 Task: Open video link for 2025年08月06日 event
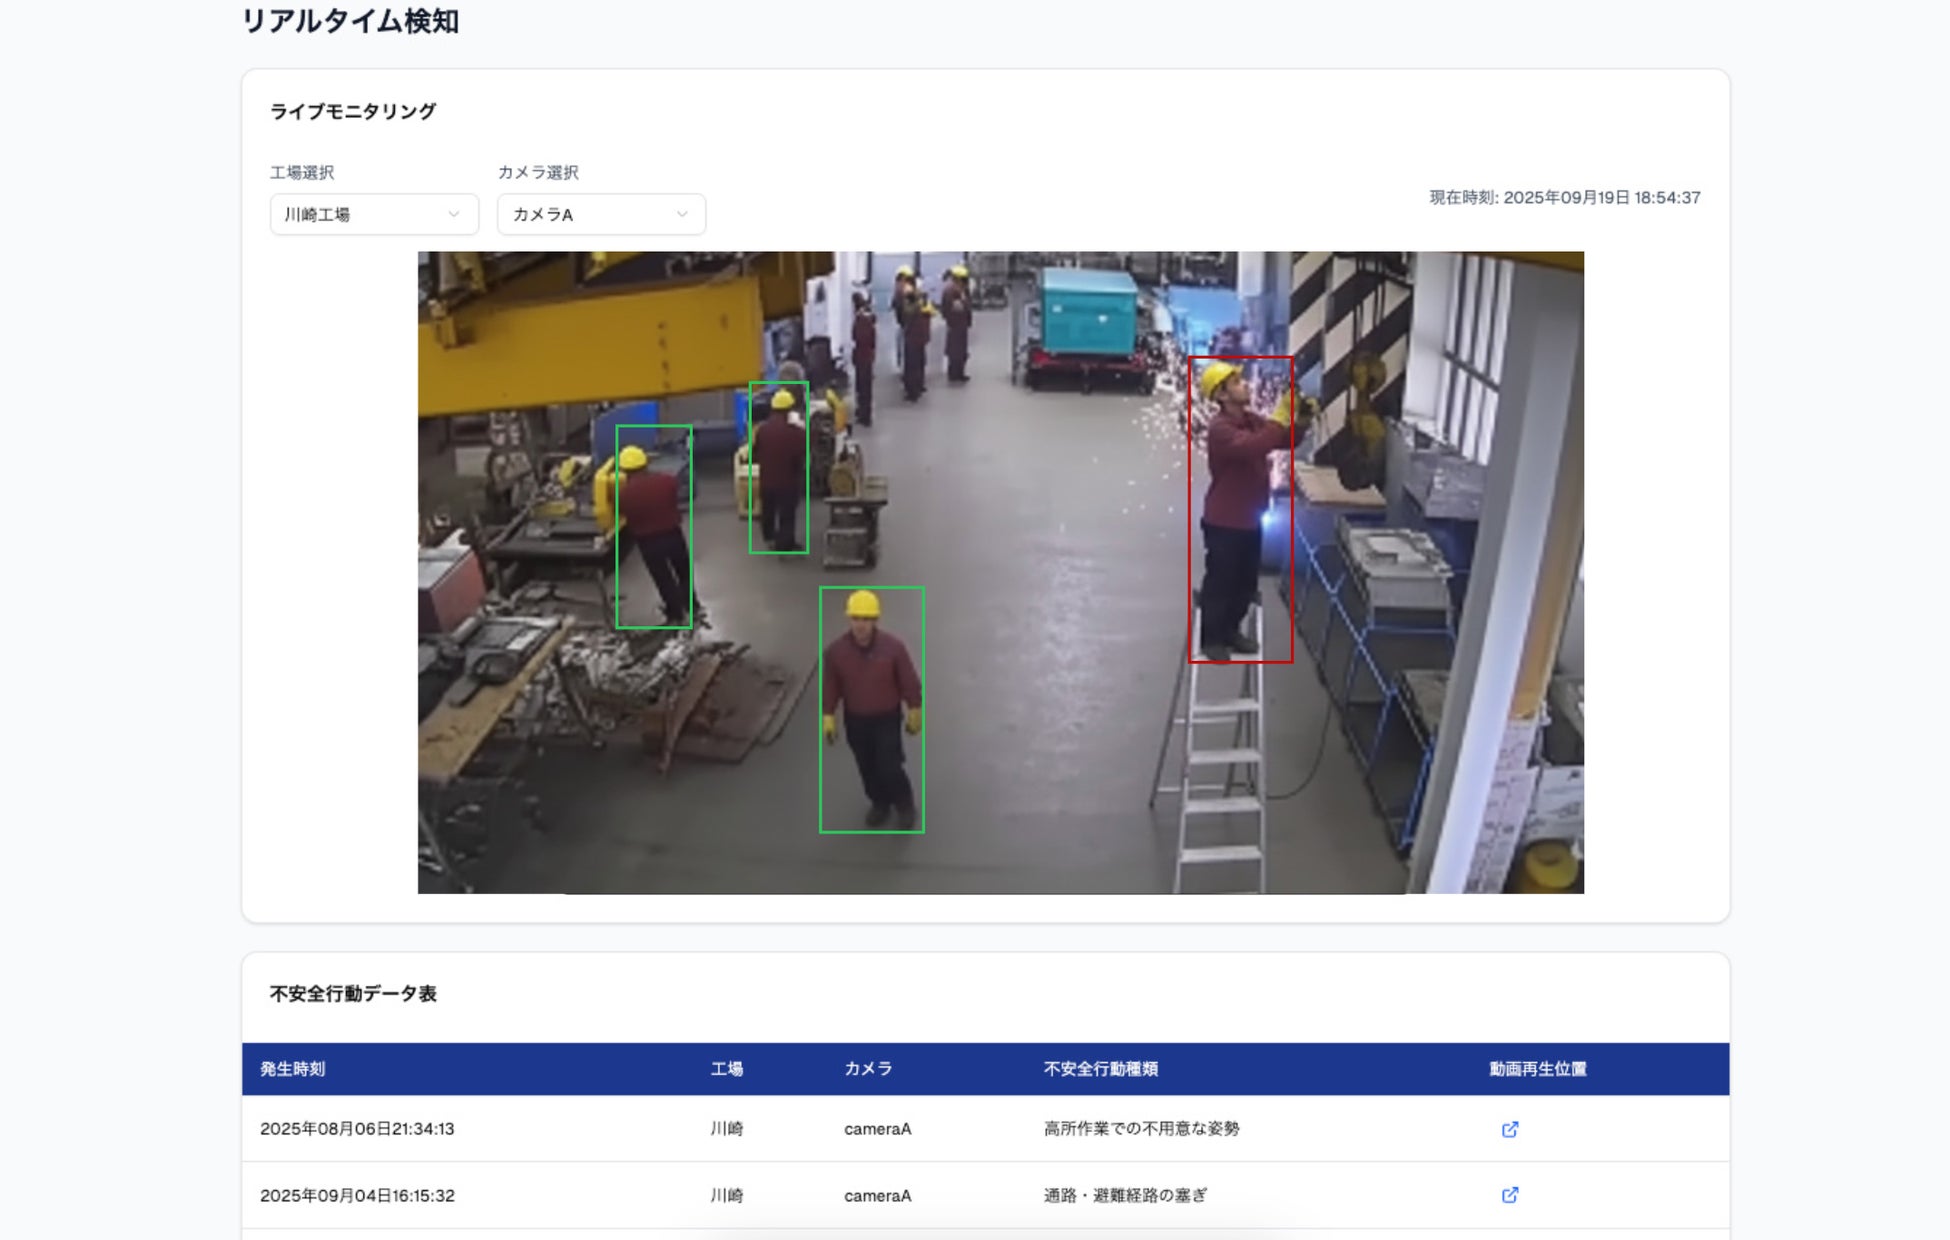coord(1509,1129)
